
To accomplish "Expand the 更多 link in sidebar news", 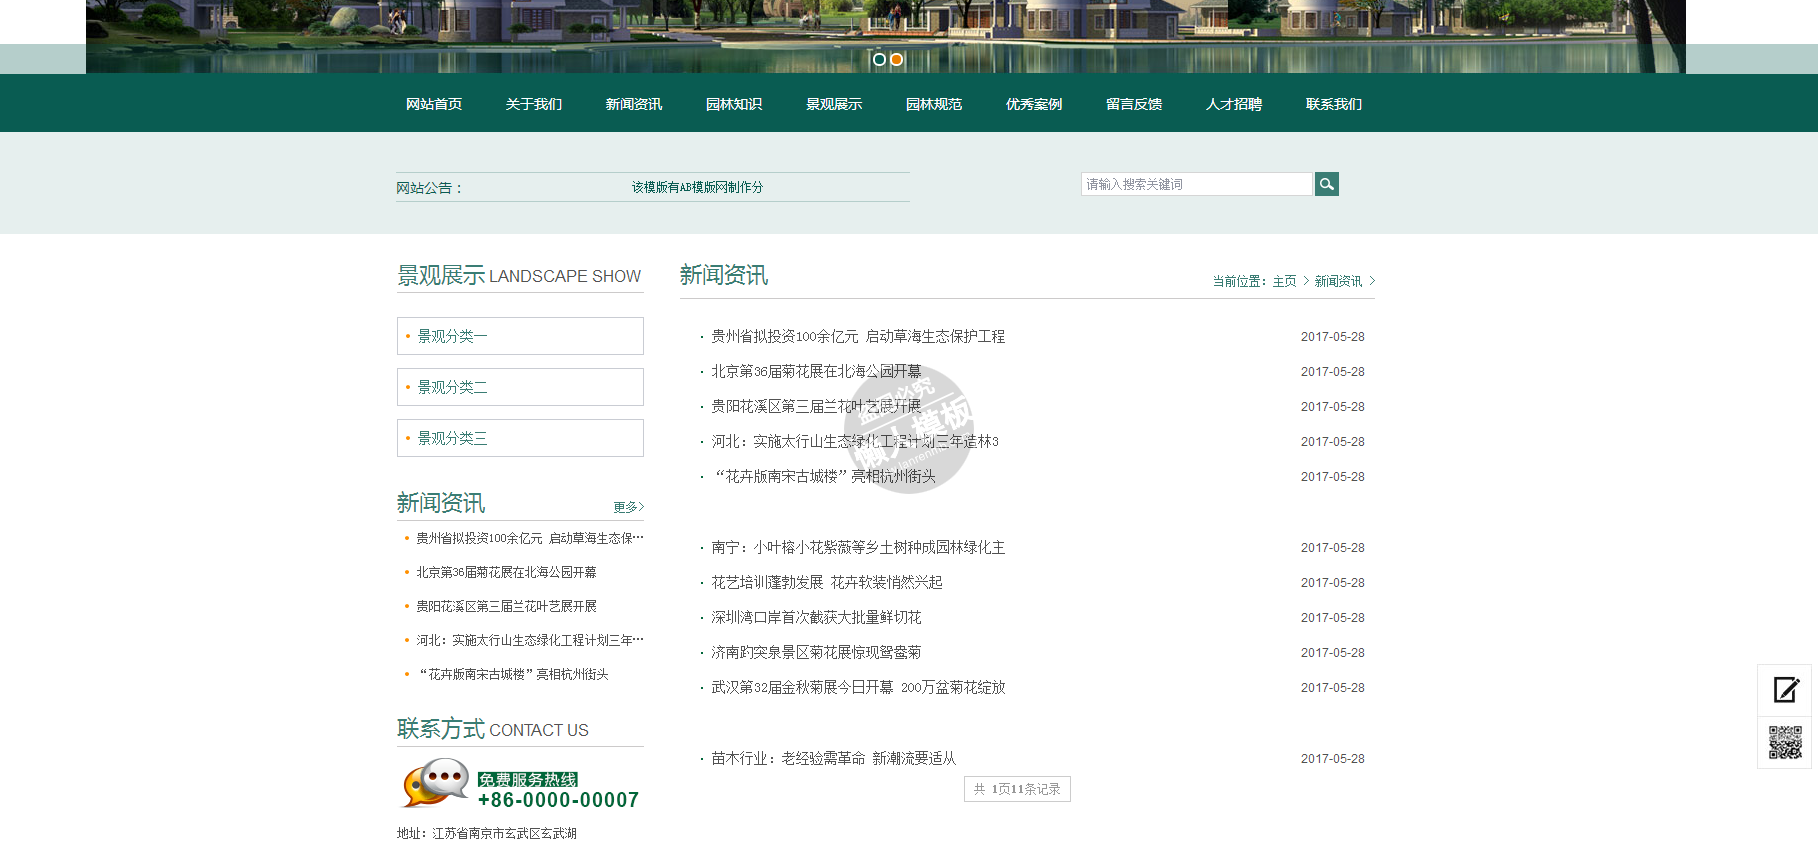I will 628,507.
